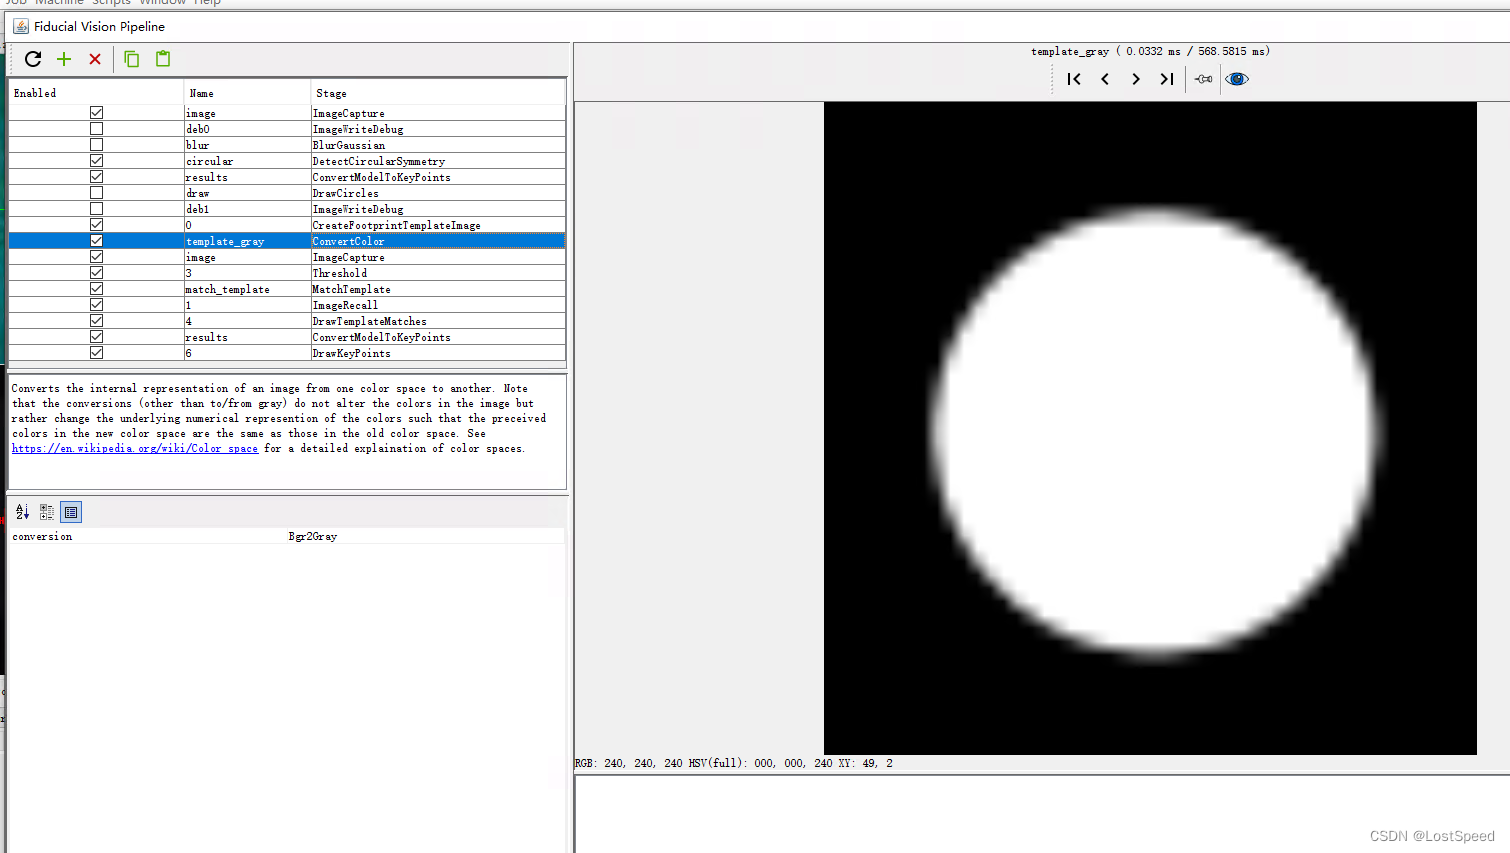Open the Bgr2Gray conversion value dropdown

click(x=425, y=537)
